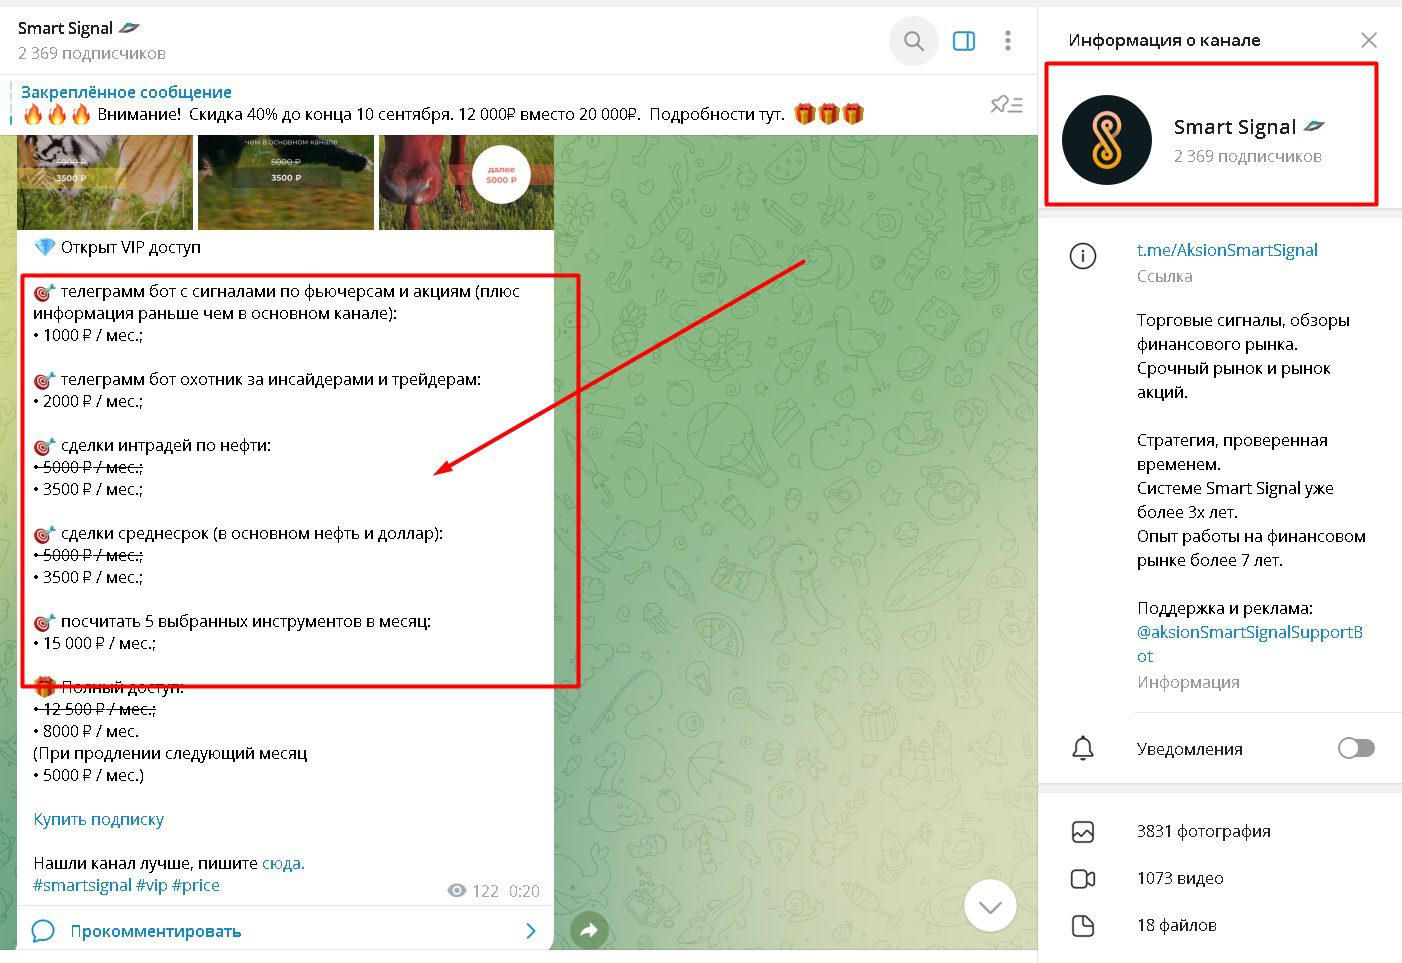Click the message time 0:20

[x=524, y=891]
